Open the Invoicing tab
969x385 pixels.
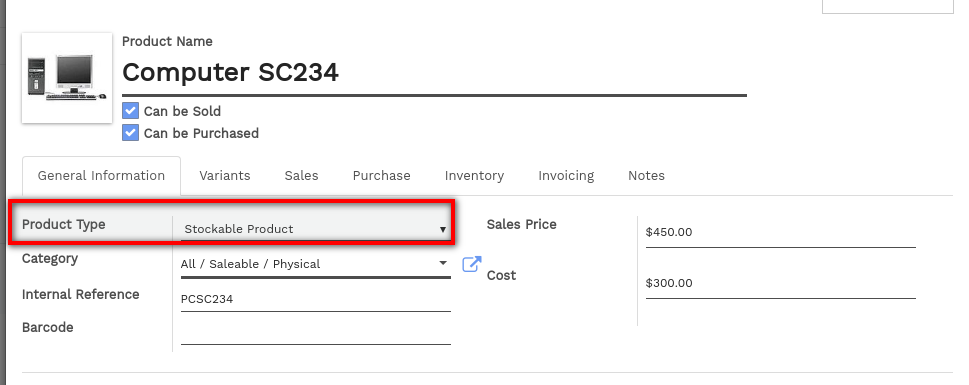tap(566, 176)
